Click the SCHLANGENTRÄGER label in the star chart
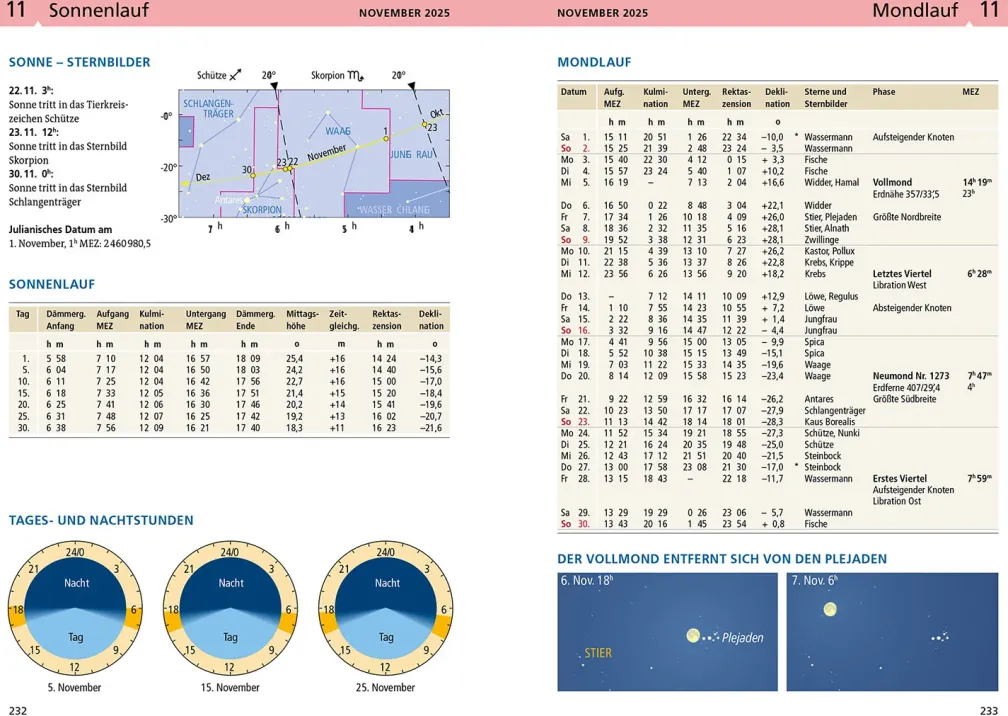This screenshot has height=716, width=1008. pos(209,108)
